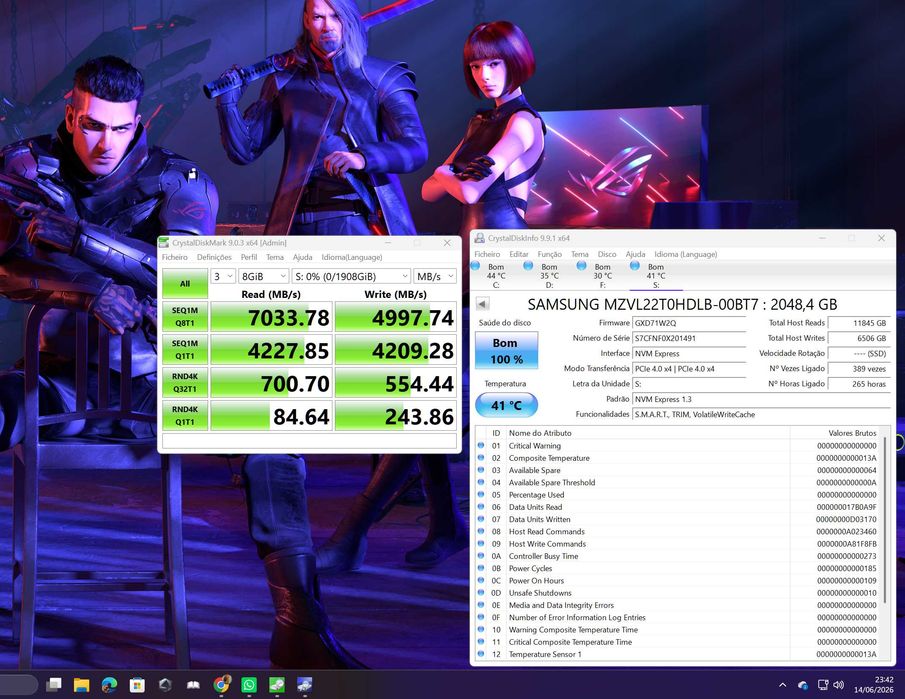This screenshot has height=699, width=905.
Task: Open Google Chrome from the taskbar
Action: pyautogui.click(x=221, y=685)
